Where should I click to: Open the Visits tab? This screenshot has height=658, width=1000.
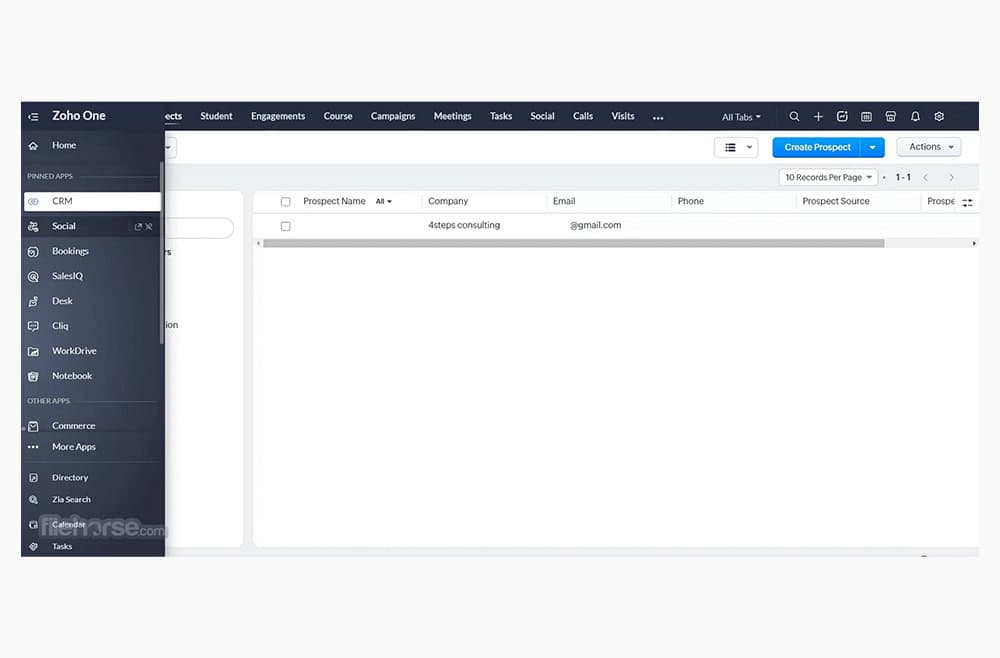point(623,116)
